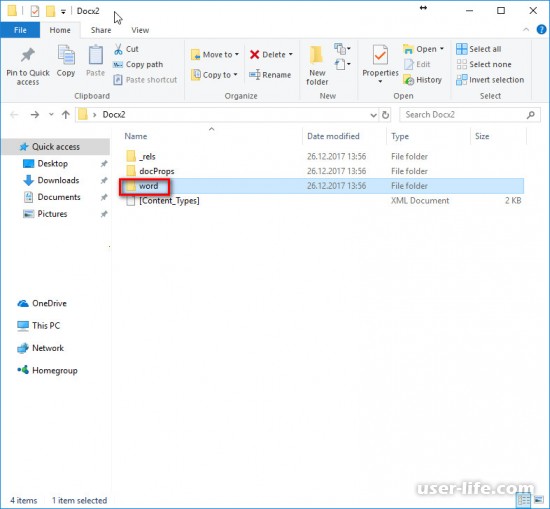The height and width of the screenshot is (509, 550).
Task: Open the Share ribbon tab
Action: coord(101,30)
